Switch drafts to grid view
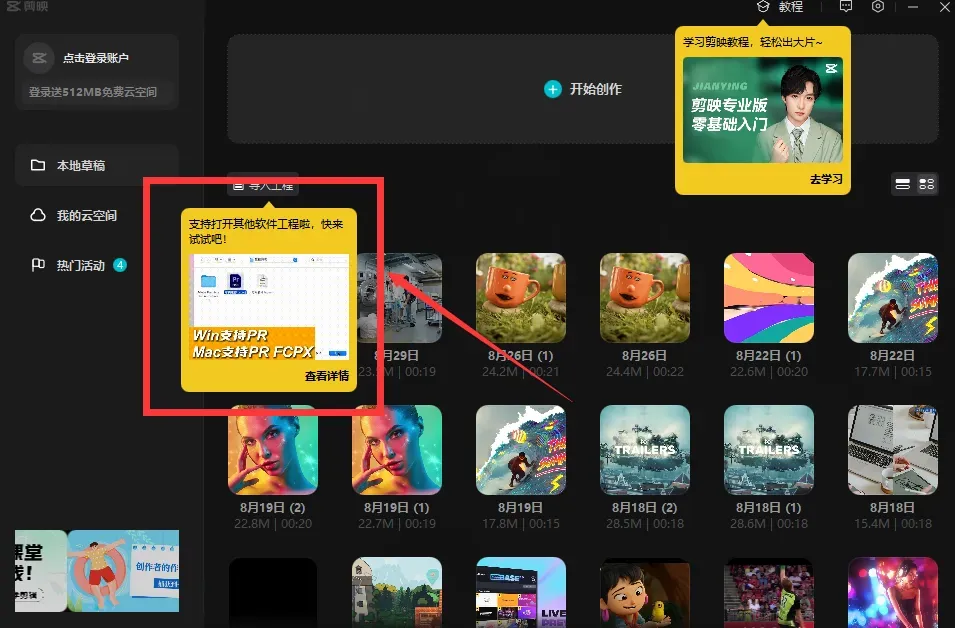 926,184
